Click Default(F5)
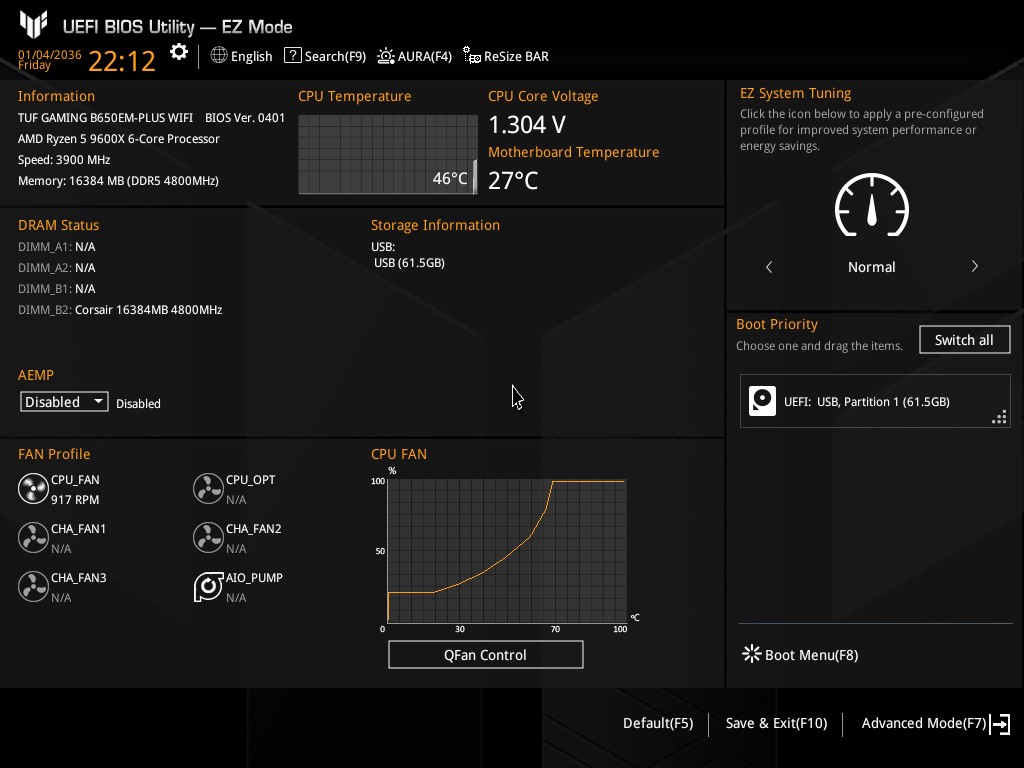Screen dimensions: 1024x768 pos(658,723)
